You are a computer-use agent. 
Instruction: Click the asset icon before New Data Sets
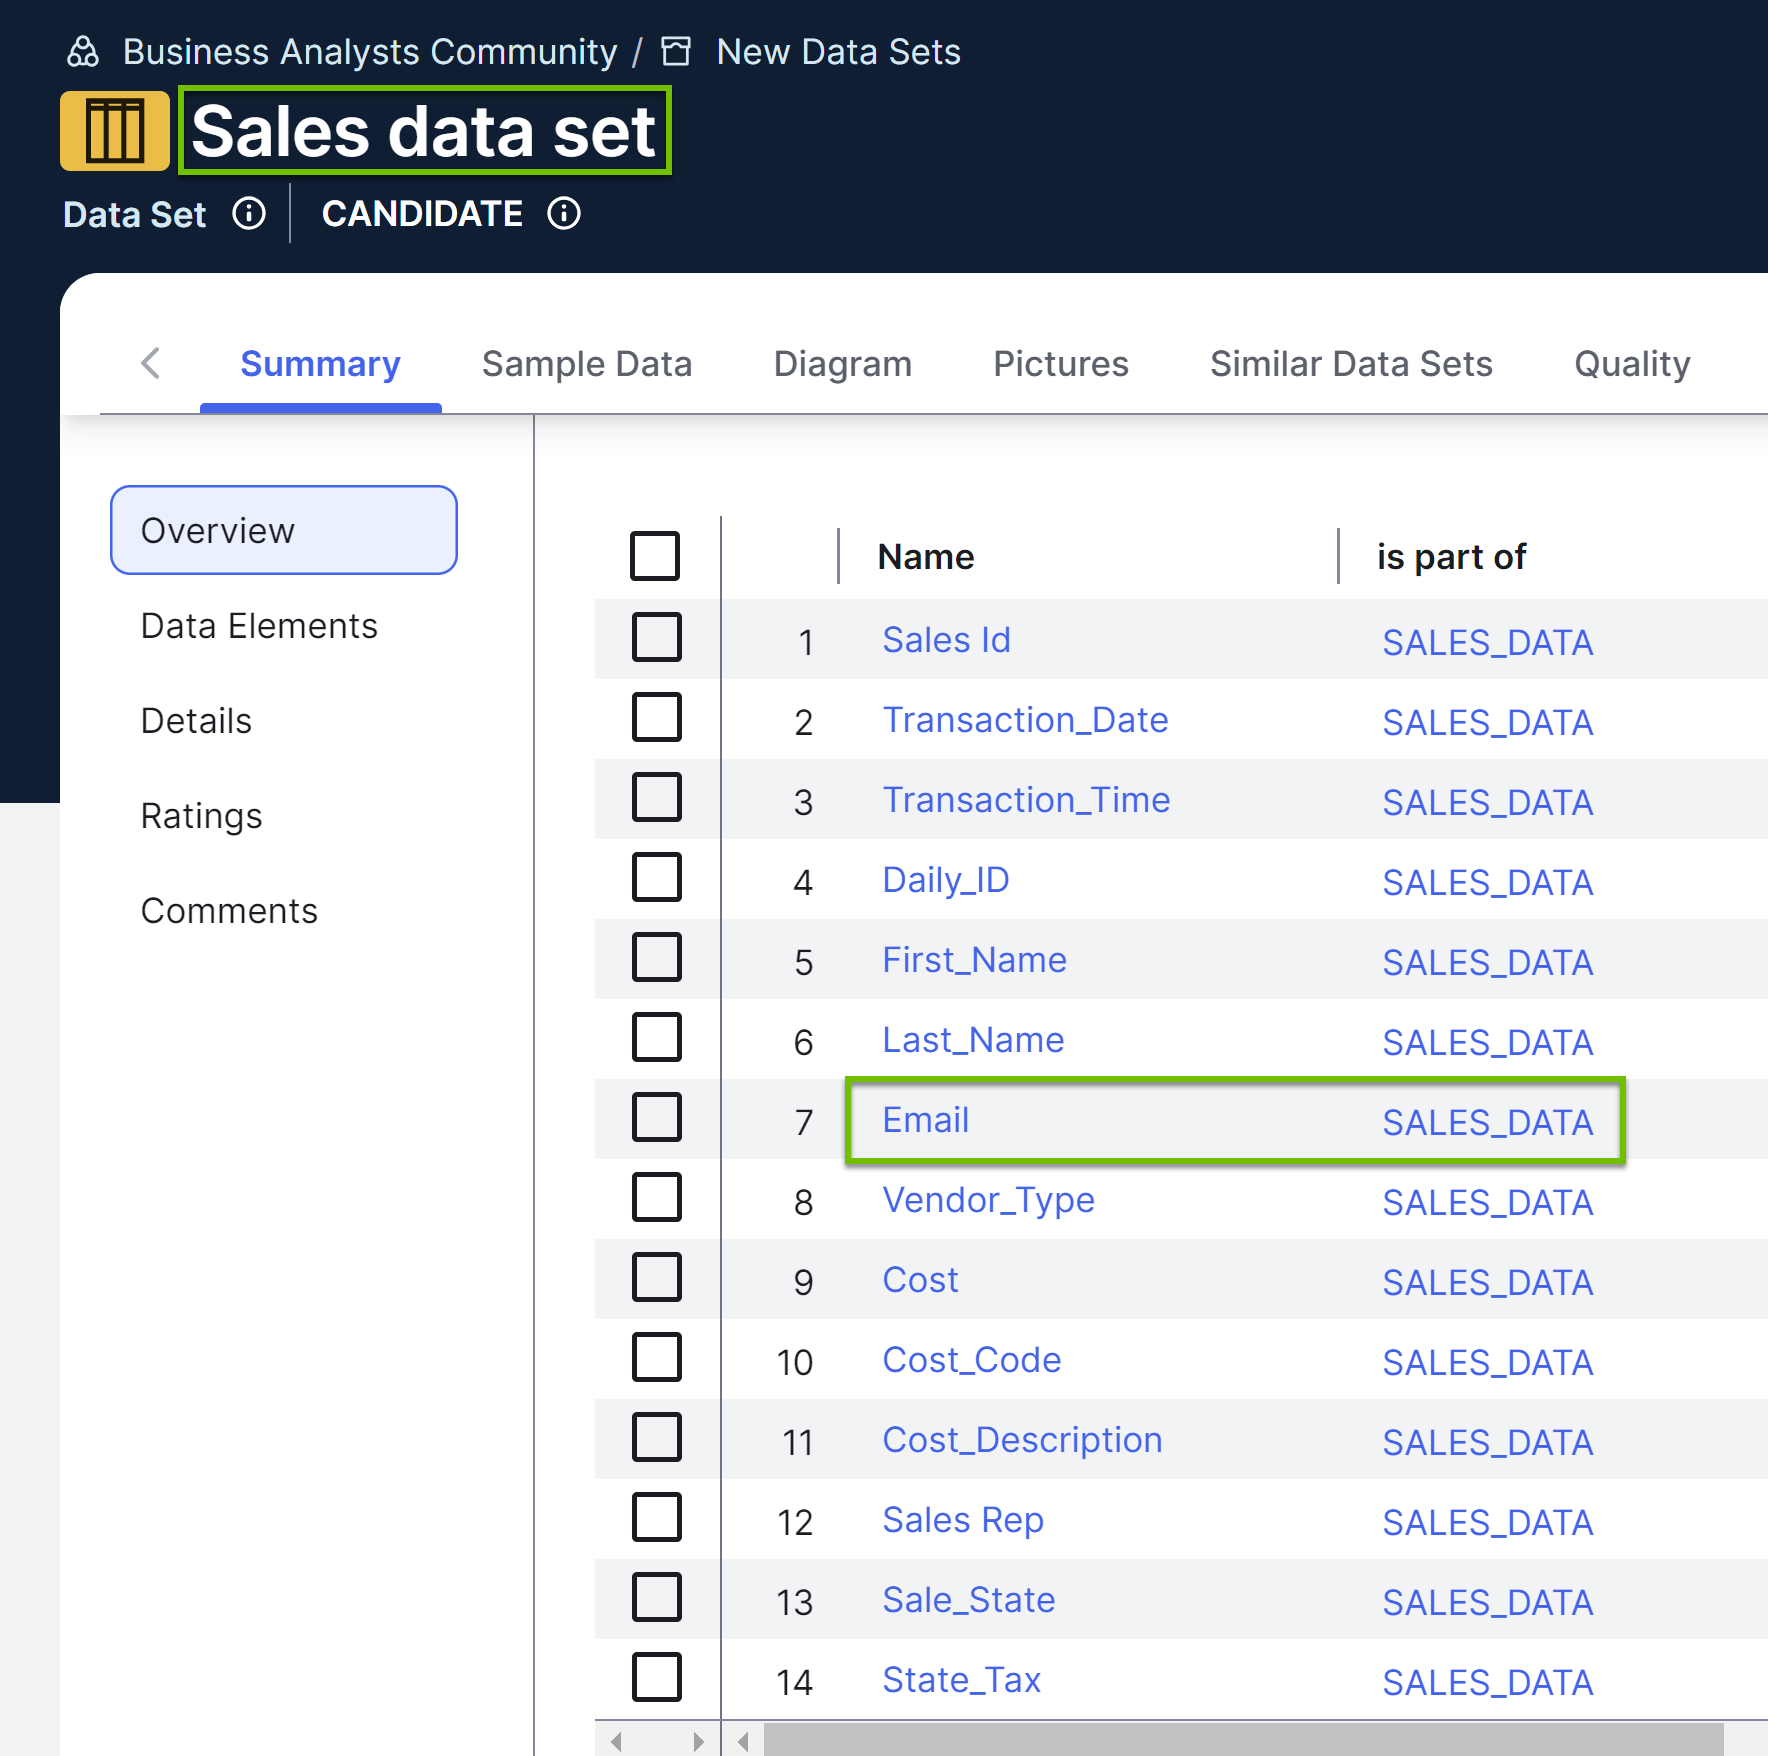click(x=677, y=51)
